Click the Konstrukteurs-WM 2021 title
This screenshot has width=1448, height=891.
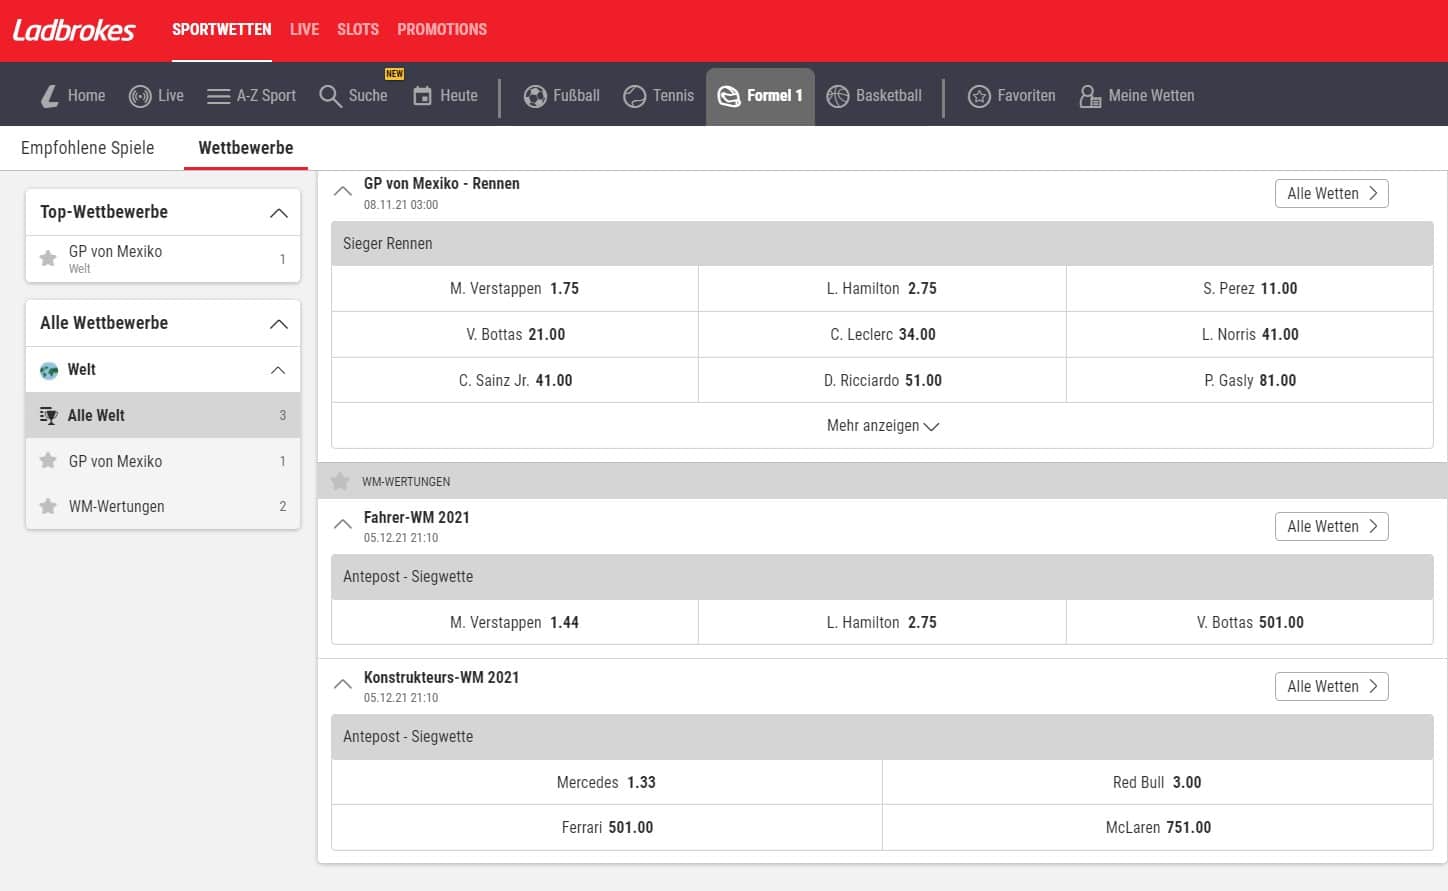point(441,677)
